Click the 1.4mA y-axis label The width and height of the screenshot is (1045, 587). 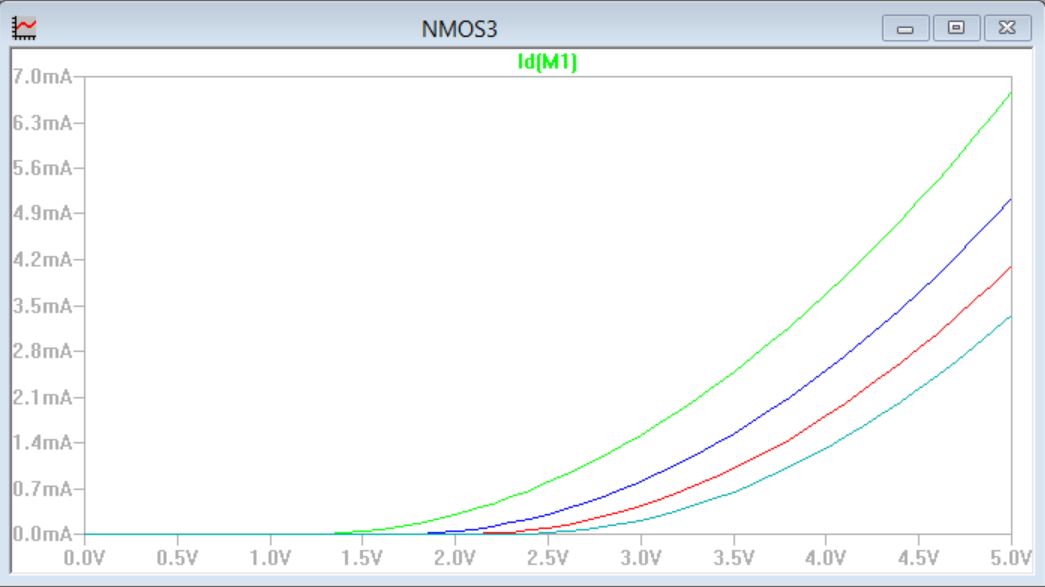(43, 442)
